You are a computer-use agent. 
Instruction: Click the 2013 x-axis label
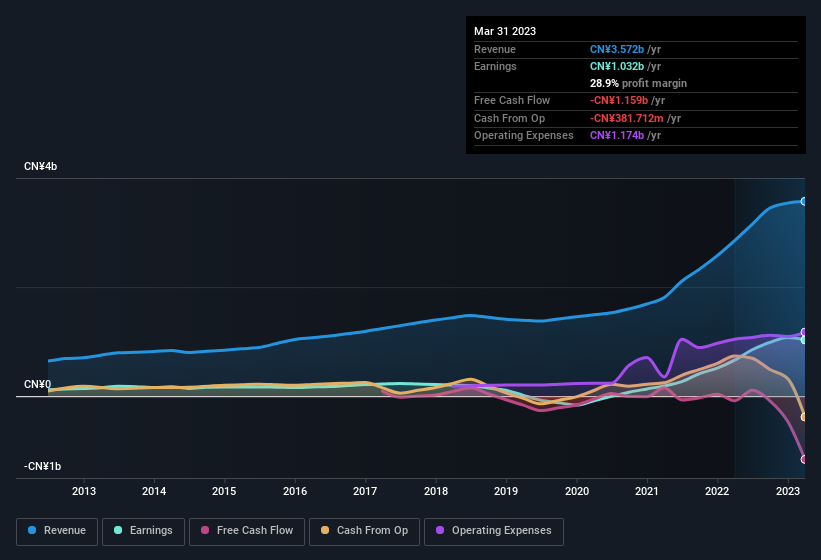pyautogui.click(x=84, y=491)
